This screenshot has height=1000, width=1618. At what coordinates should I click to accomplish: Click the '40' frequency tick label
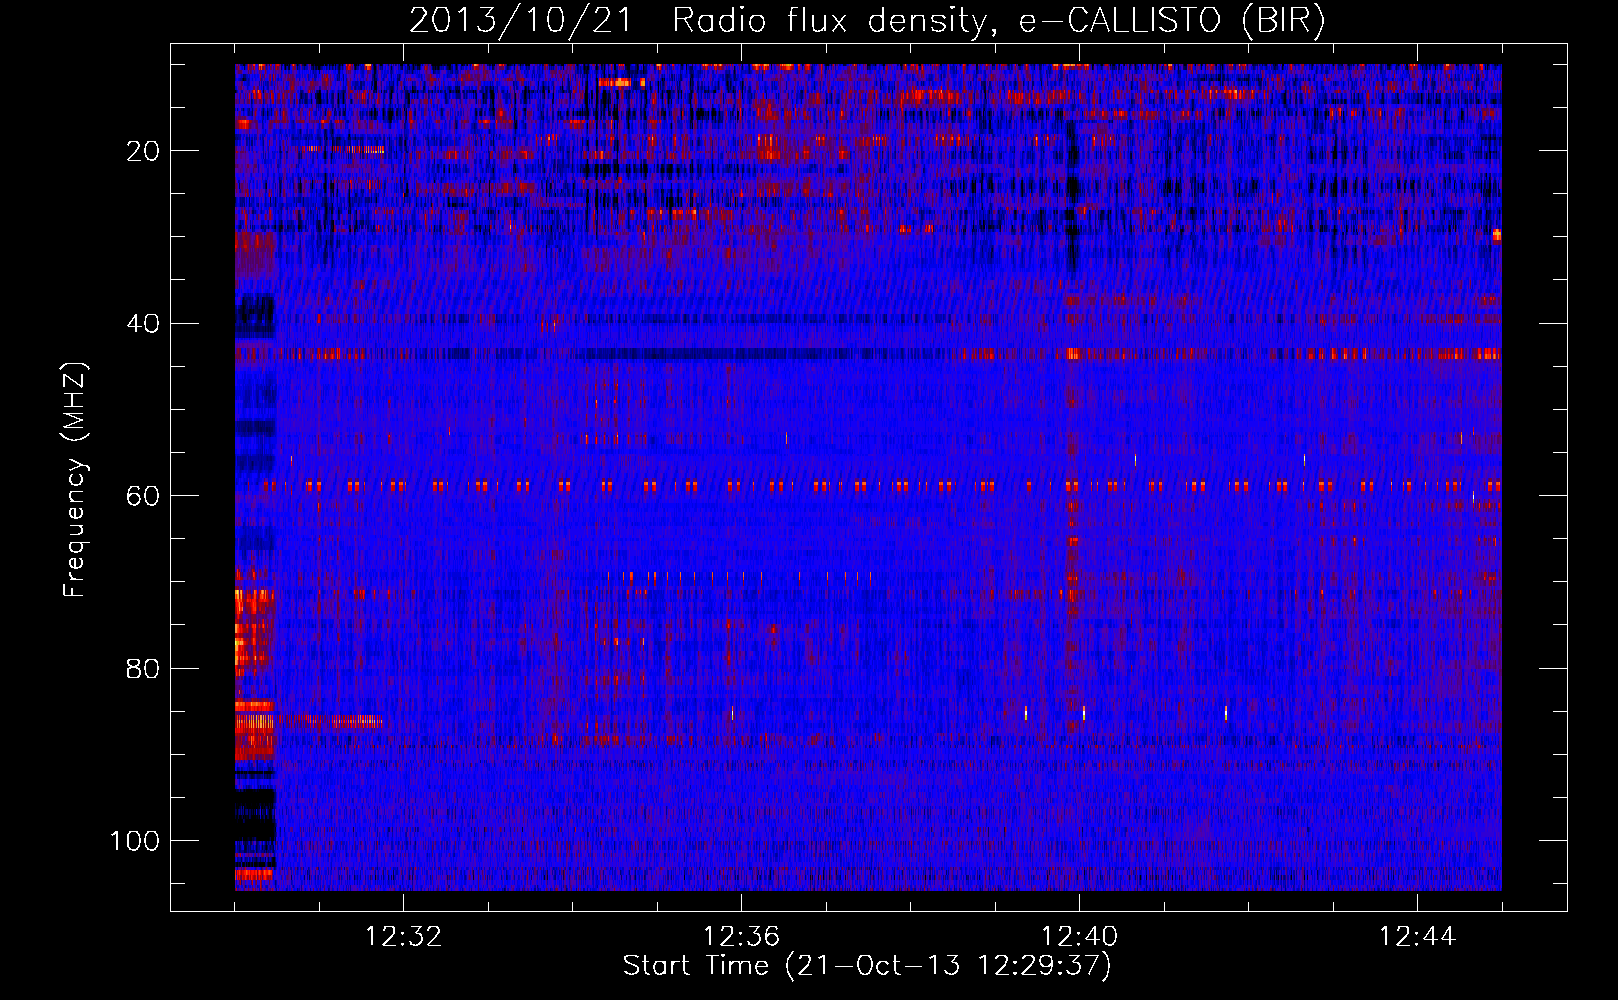point(143,324)
